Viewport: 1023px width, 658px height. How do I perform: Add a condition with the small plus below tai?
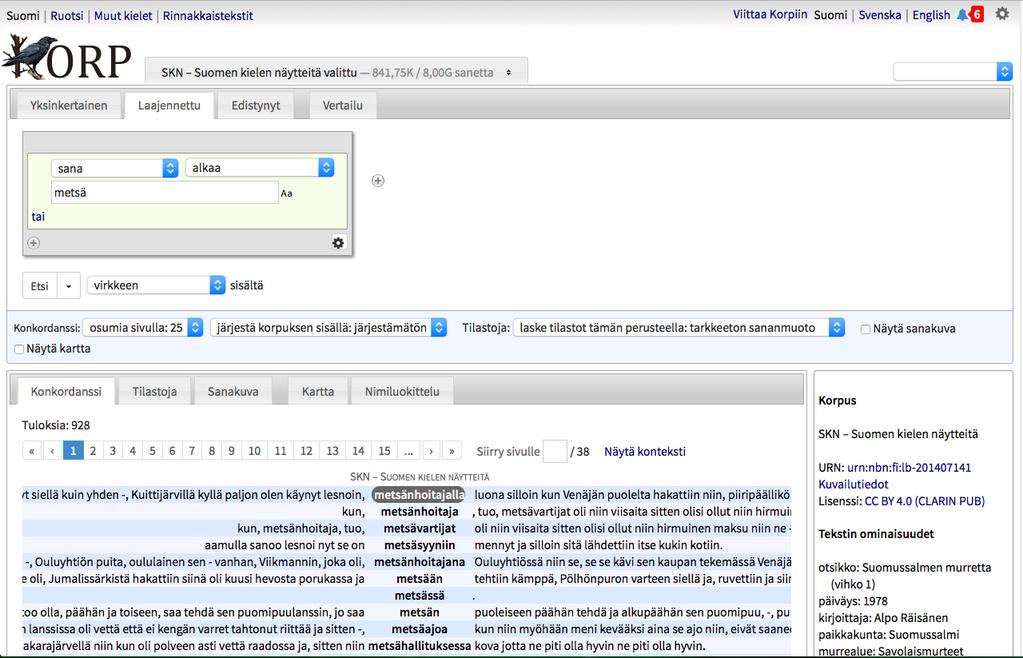[34, 243]
